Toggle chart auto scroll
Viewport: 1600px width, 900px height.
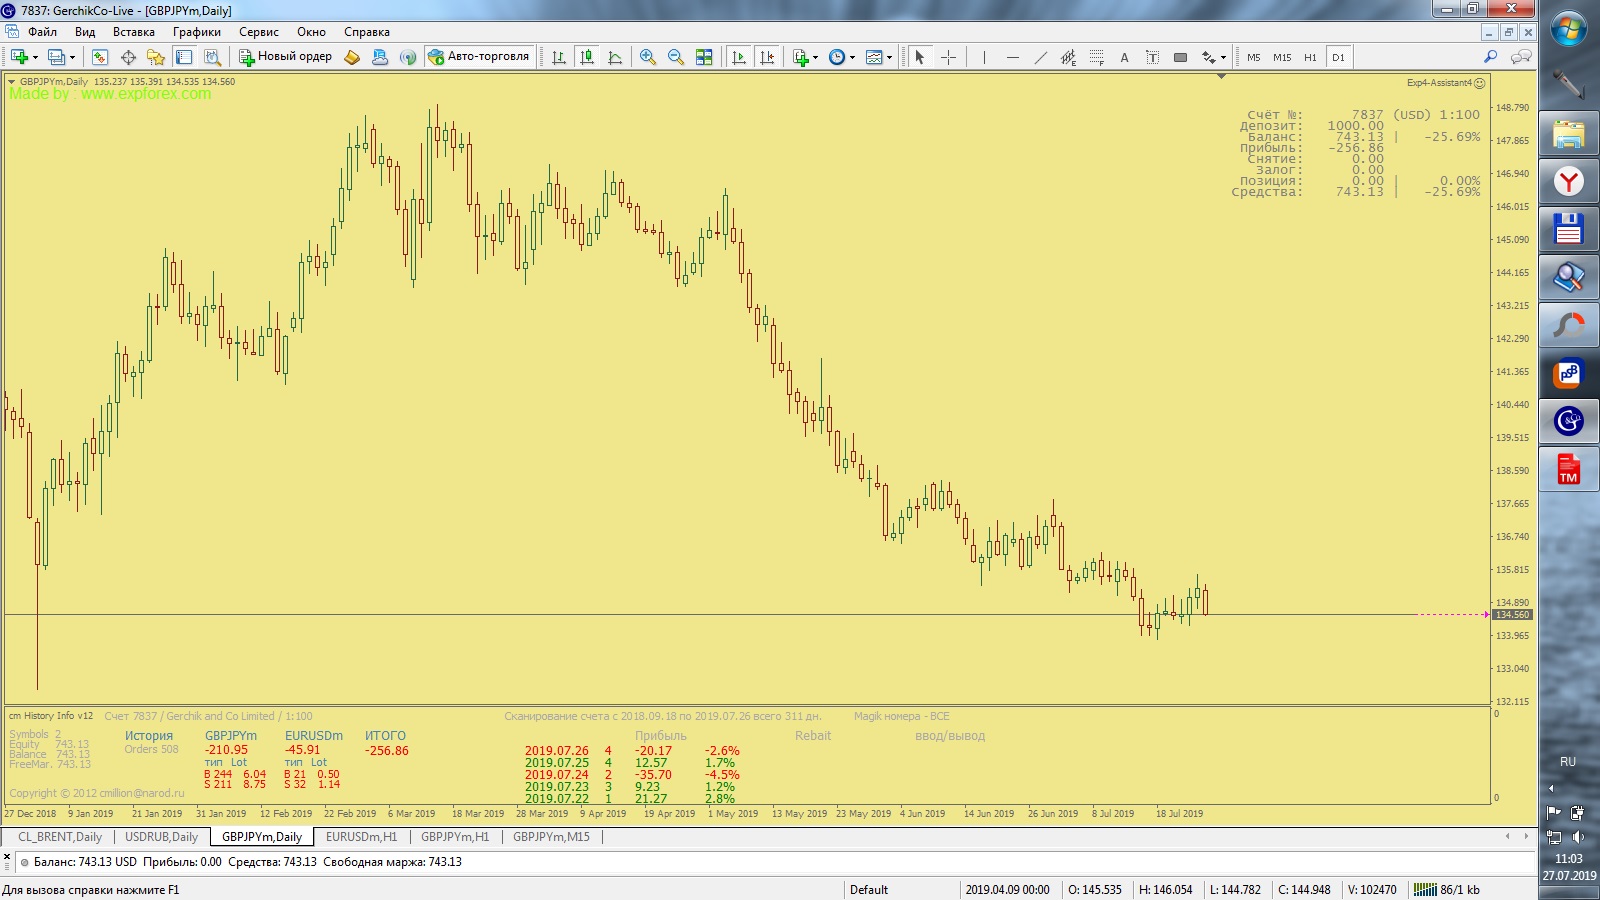pyautogui.click(x=739, y=57)
